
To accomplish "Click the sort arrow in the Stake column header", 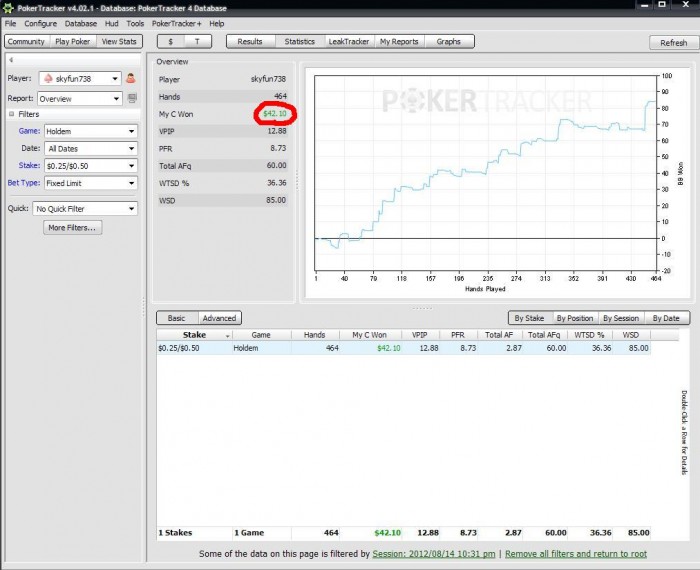I will 228,336.
